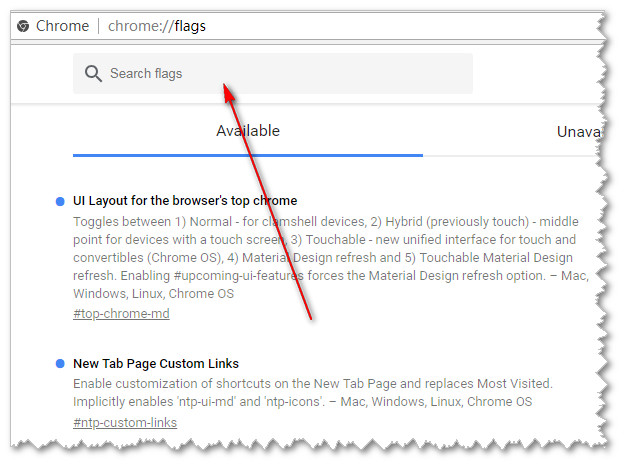625x467 pixels.
Task: Focus the Search flags input field
Action: click(x=280, y=74)
